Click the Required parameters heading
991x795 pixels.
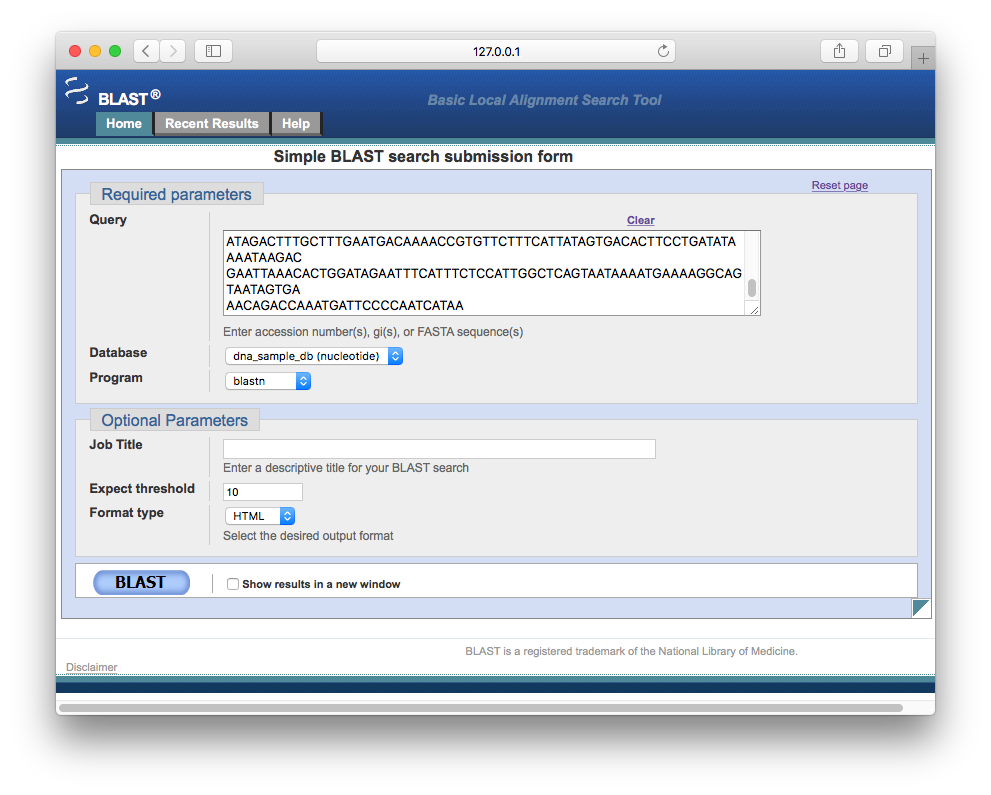176,194
